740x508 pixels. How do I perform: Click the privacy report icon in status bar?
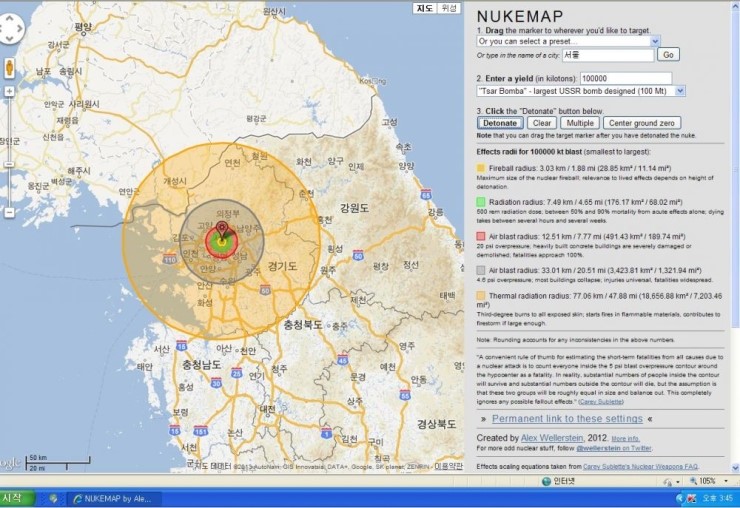[668, 482]
